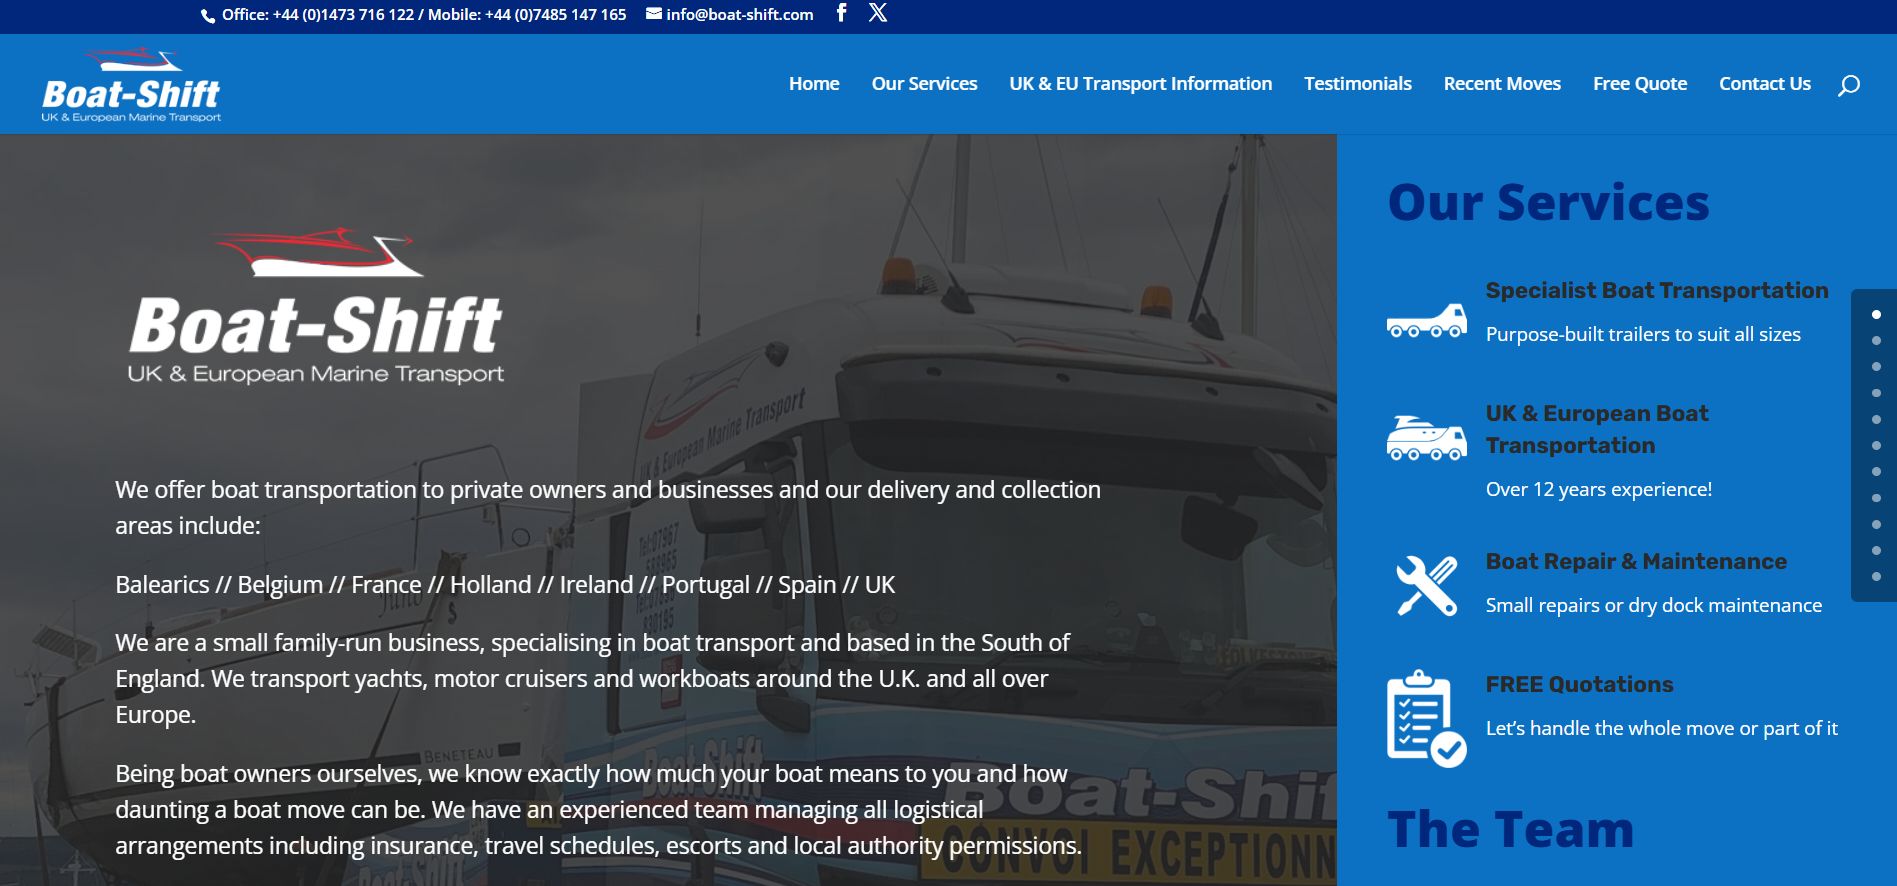Select the third side navigation dot
This screenshot has width=1897, height=886.
[1876, 367]
